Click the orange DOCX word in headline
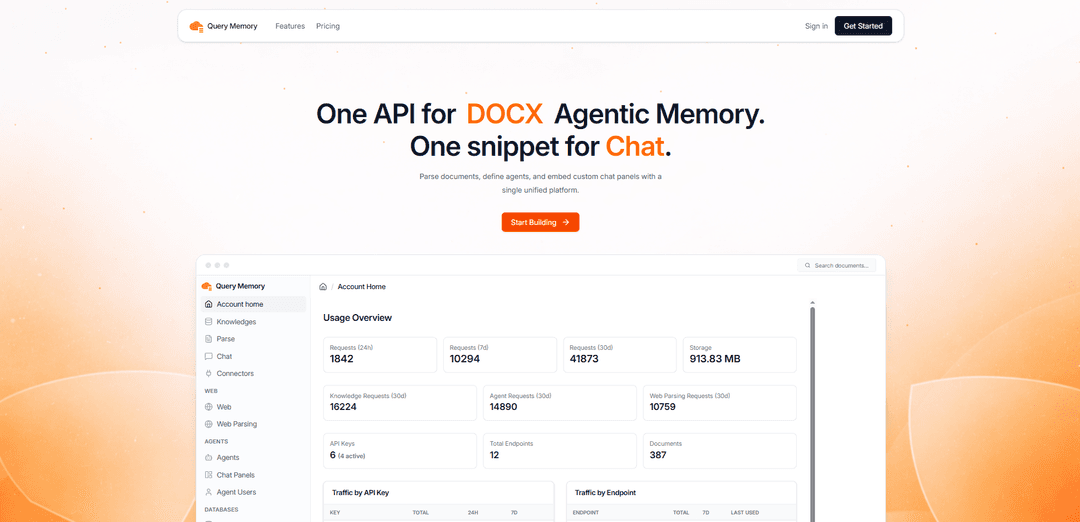This screenshot has height=522, width=1080. point(504,114)
